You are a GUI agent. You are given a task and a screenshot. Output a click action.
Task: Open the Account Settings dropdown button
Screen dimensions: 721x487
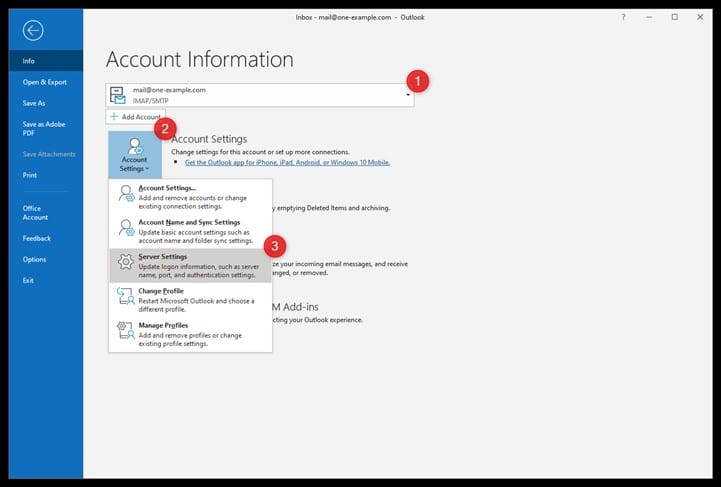tap(135, 155)
